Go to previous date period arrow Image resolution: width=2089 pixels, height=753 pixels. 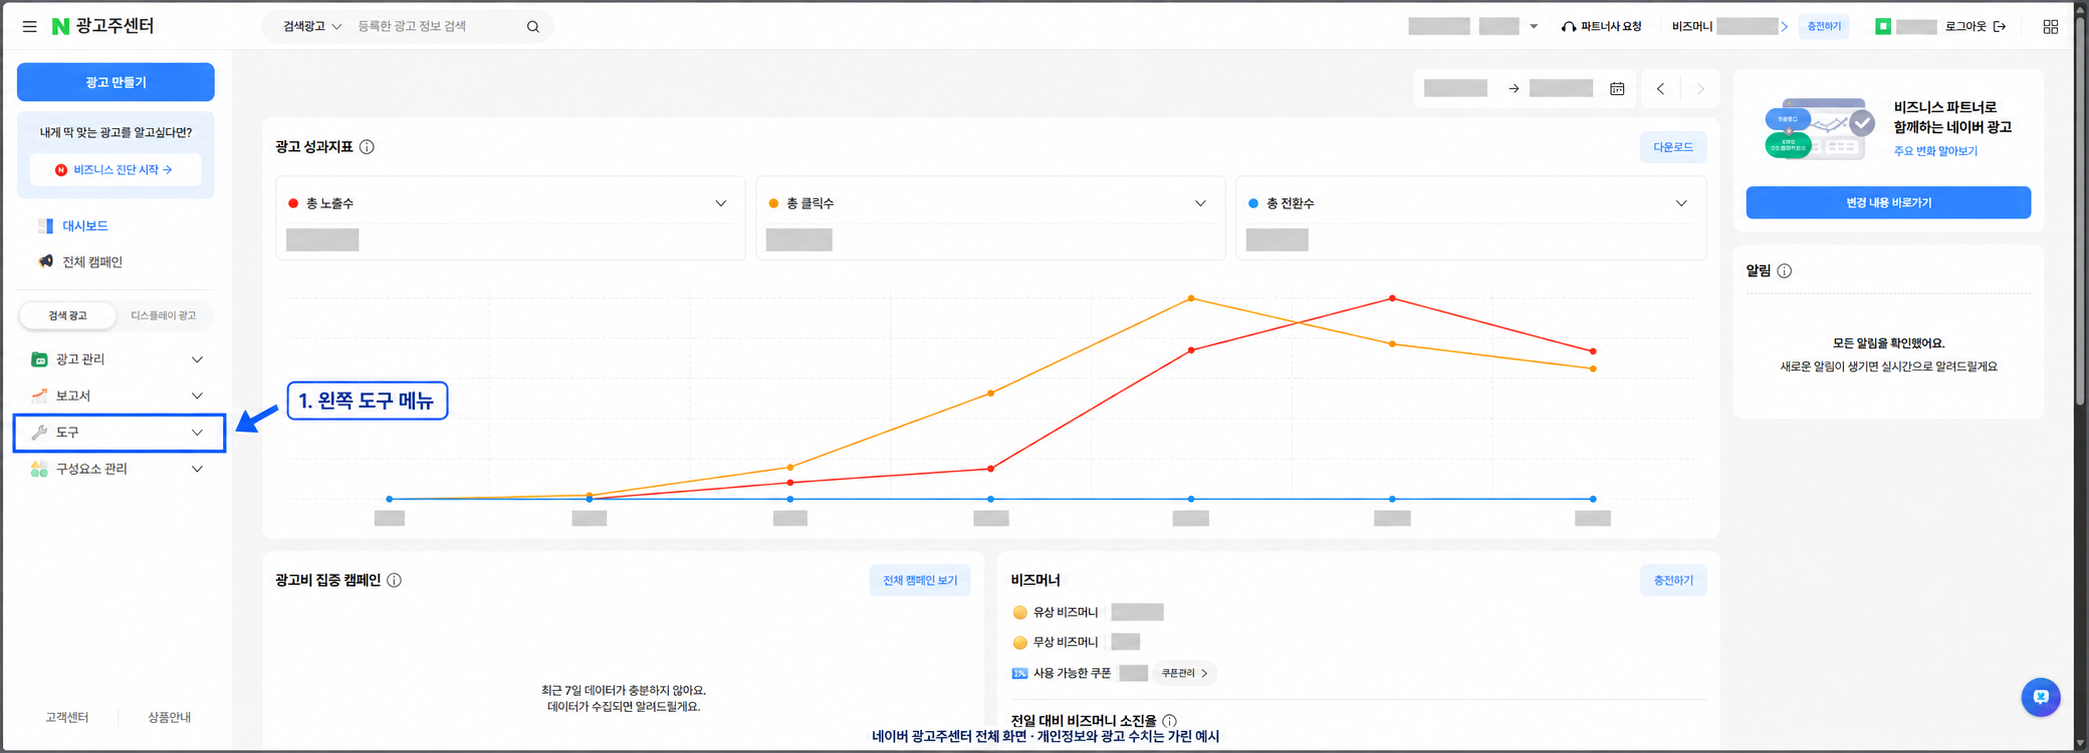(1661, 89)
